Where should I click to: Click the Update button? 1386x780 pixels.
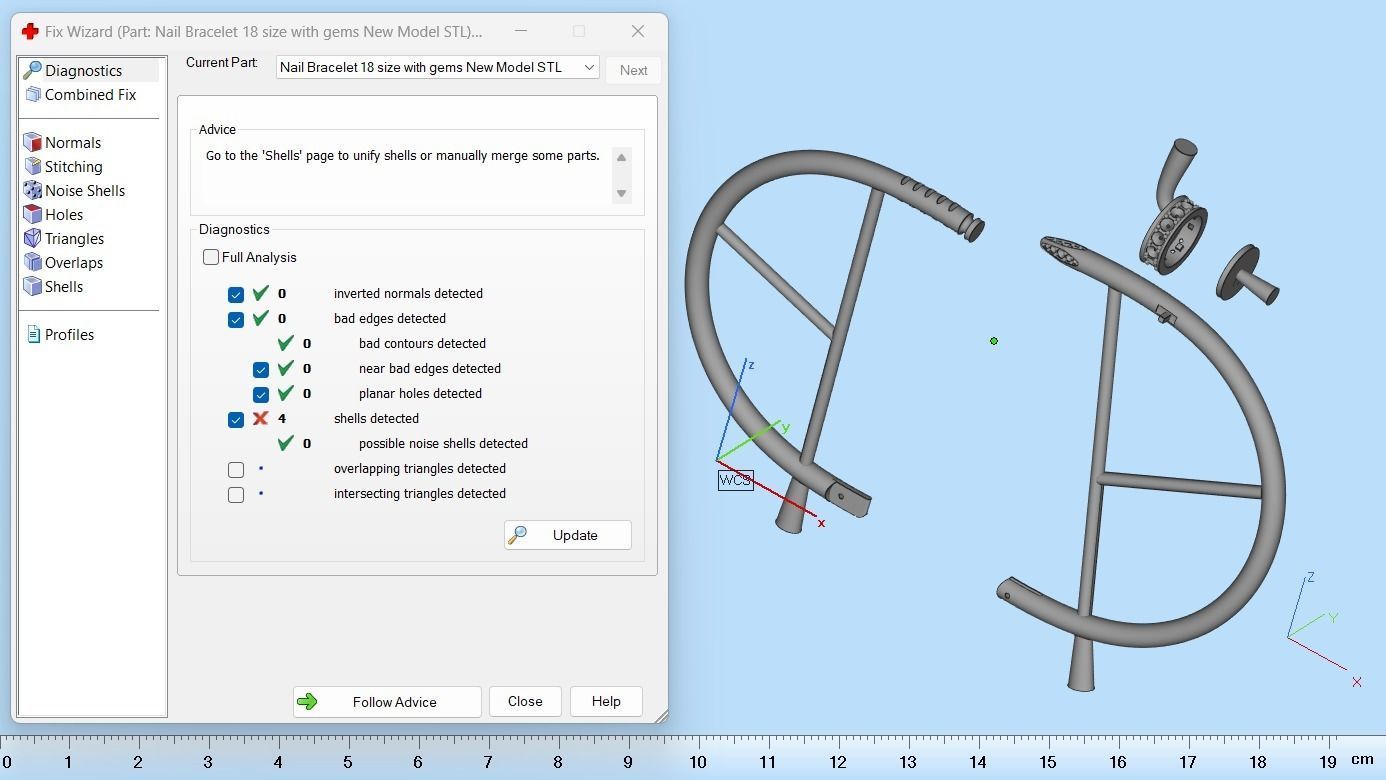tap(568, 535)
